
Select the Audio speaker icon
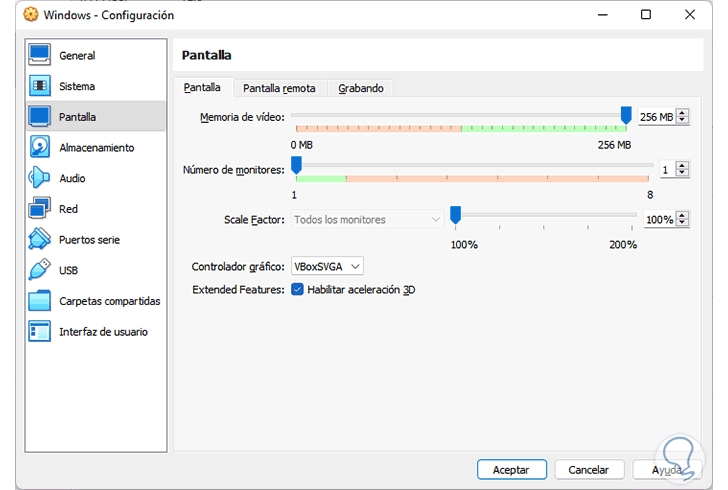coord(40,178)
